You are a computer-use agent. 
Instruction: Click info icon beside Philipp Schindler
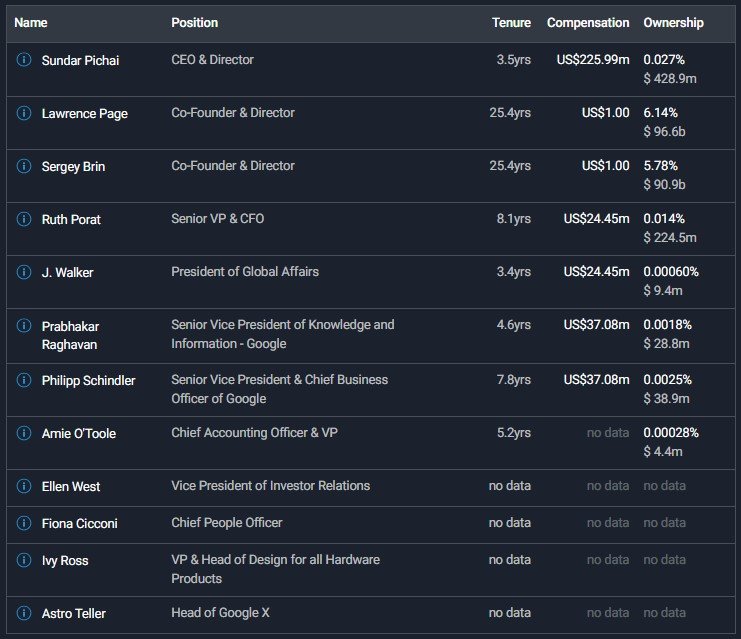point(24,380)
